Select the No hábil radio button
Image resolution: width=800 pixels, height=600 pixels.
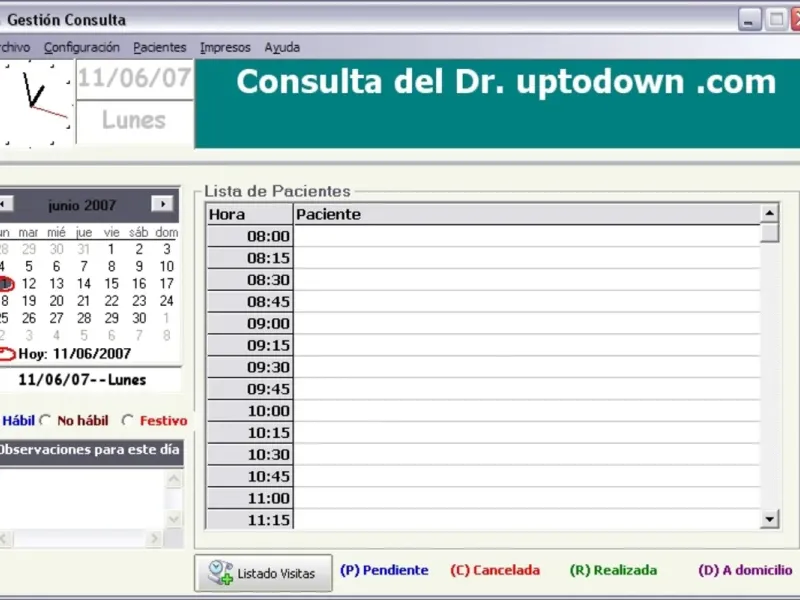point(45,420)
